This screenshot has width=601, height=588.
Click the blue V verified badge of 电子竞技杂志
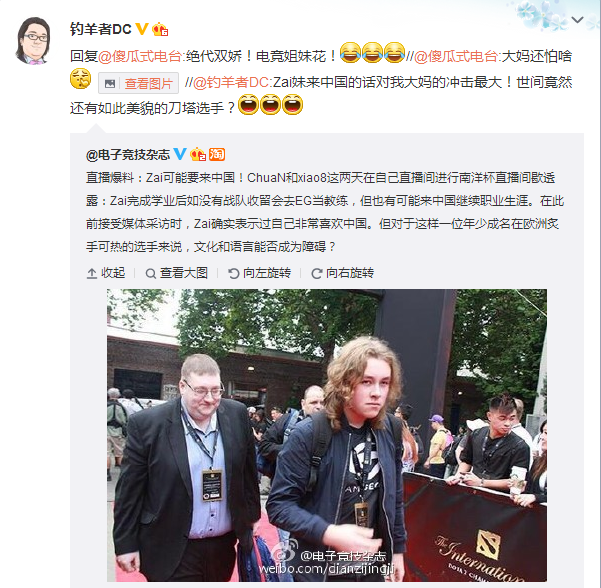point(180,154)
